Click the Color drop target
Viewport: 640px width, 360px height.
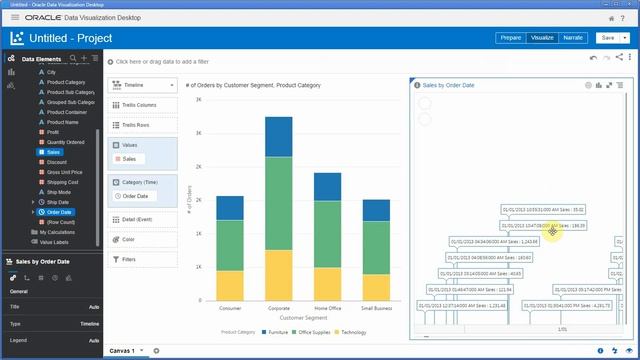coord(142,240)
